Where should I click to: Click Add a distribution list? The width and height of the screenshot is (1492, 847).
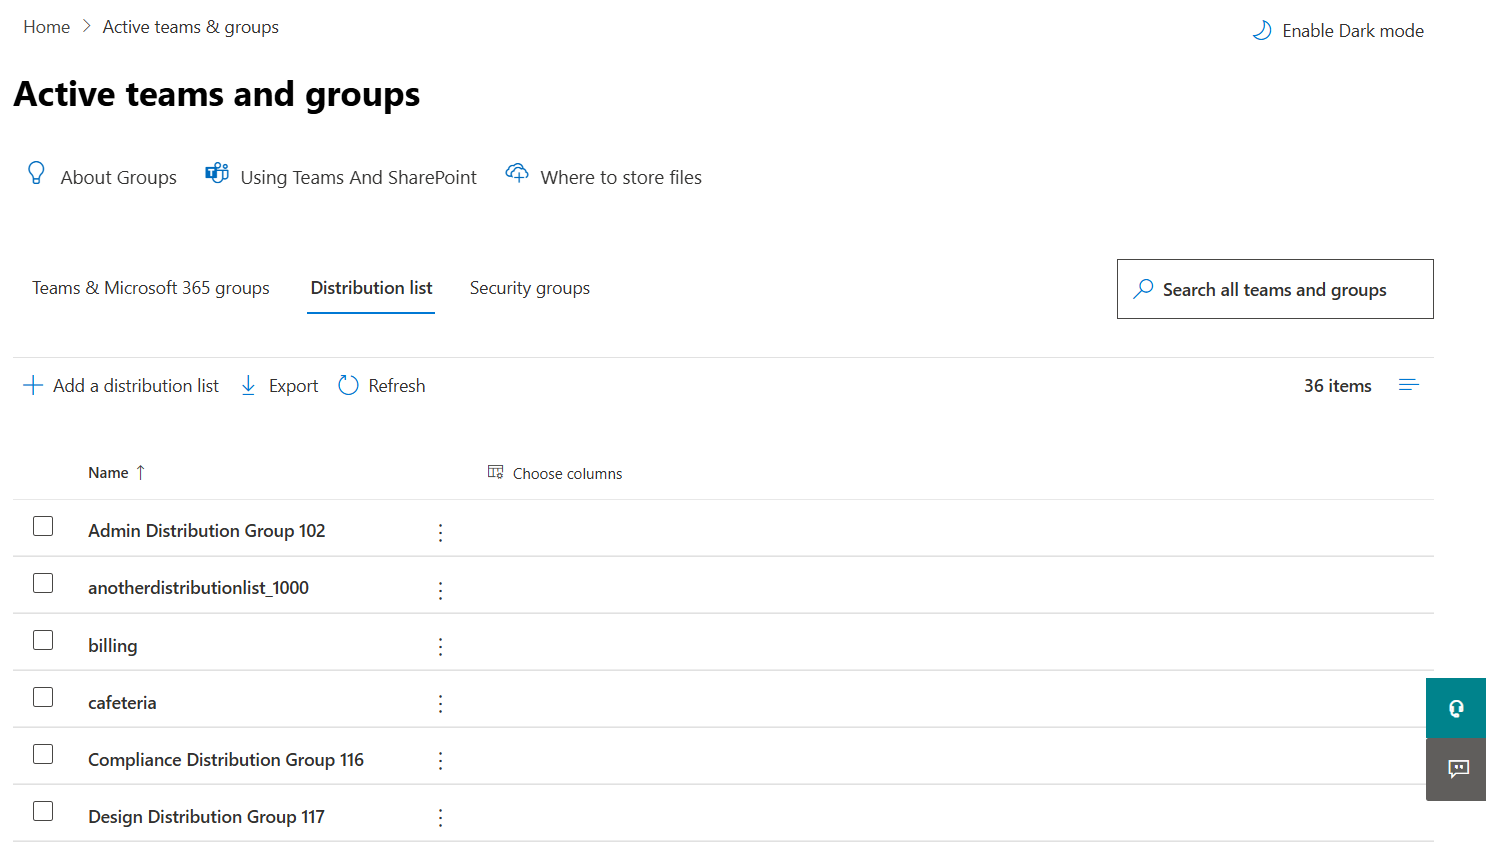click(121, 386)
